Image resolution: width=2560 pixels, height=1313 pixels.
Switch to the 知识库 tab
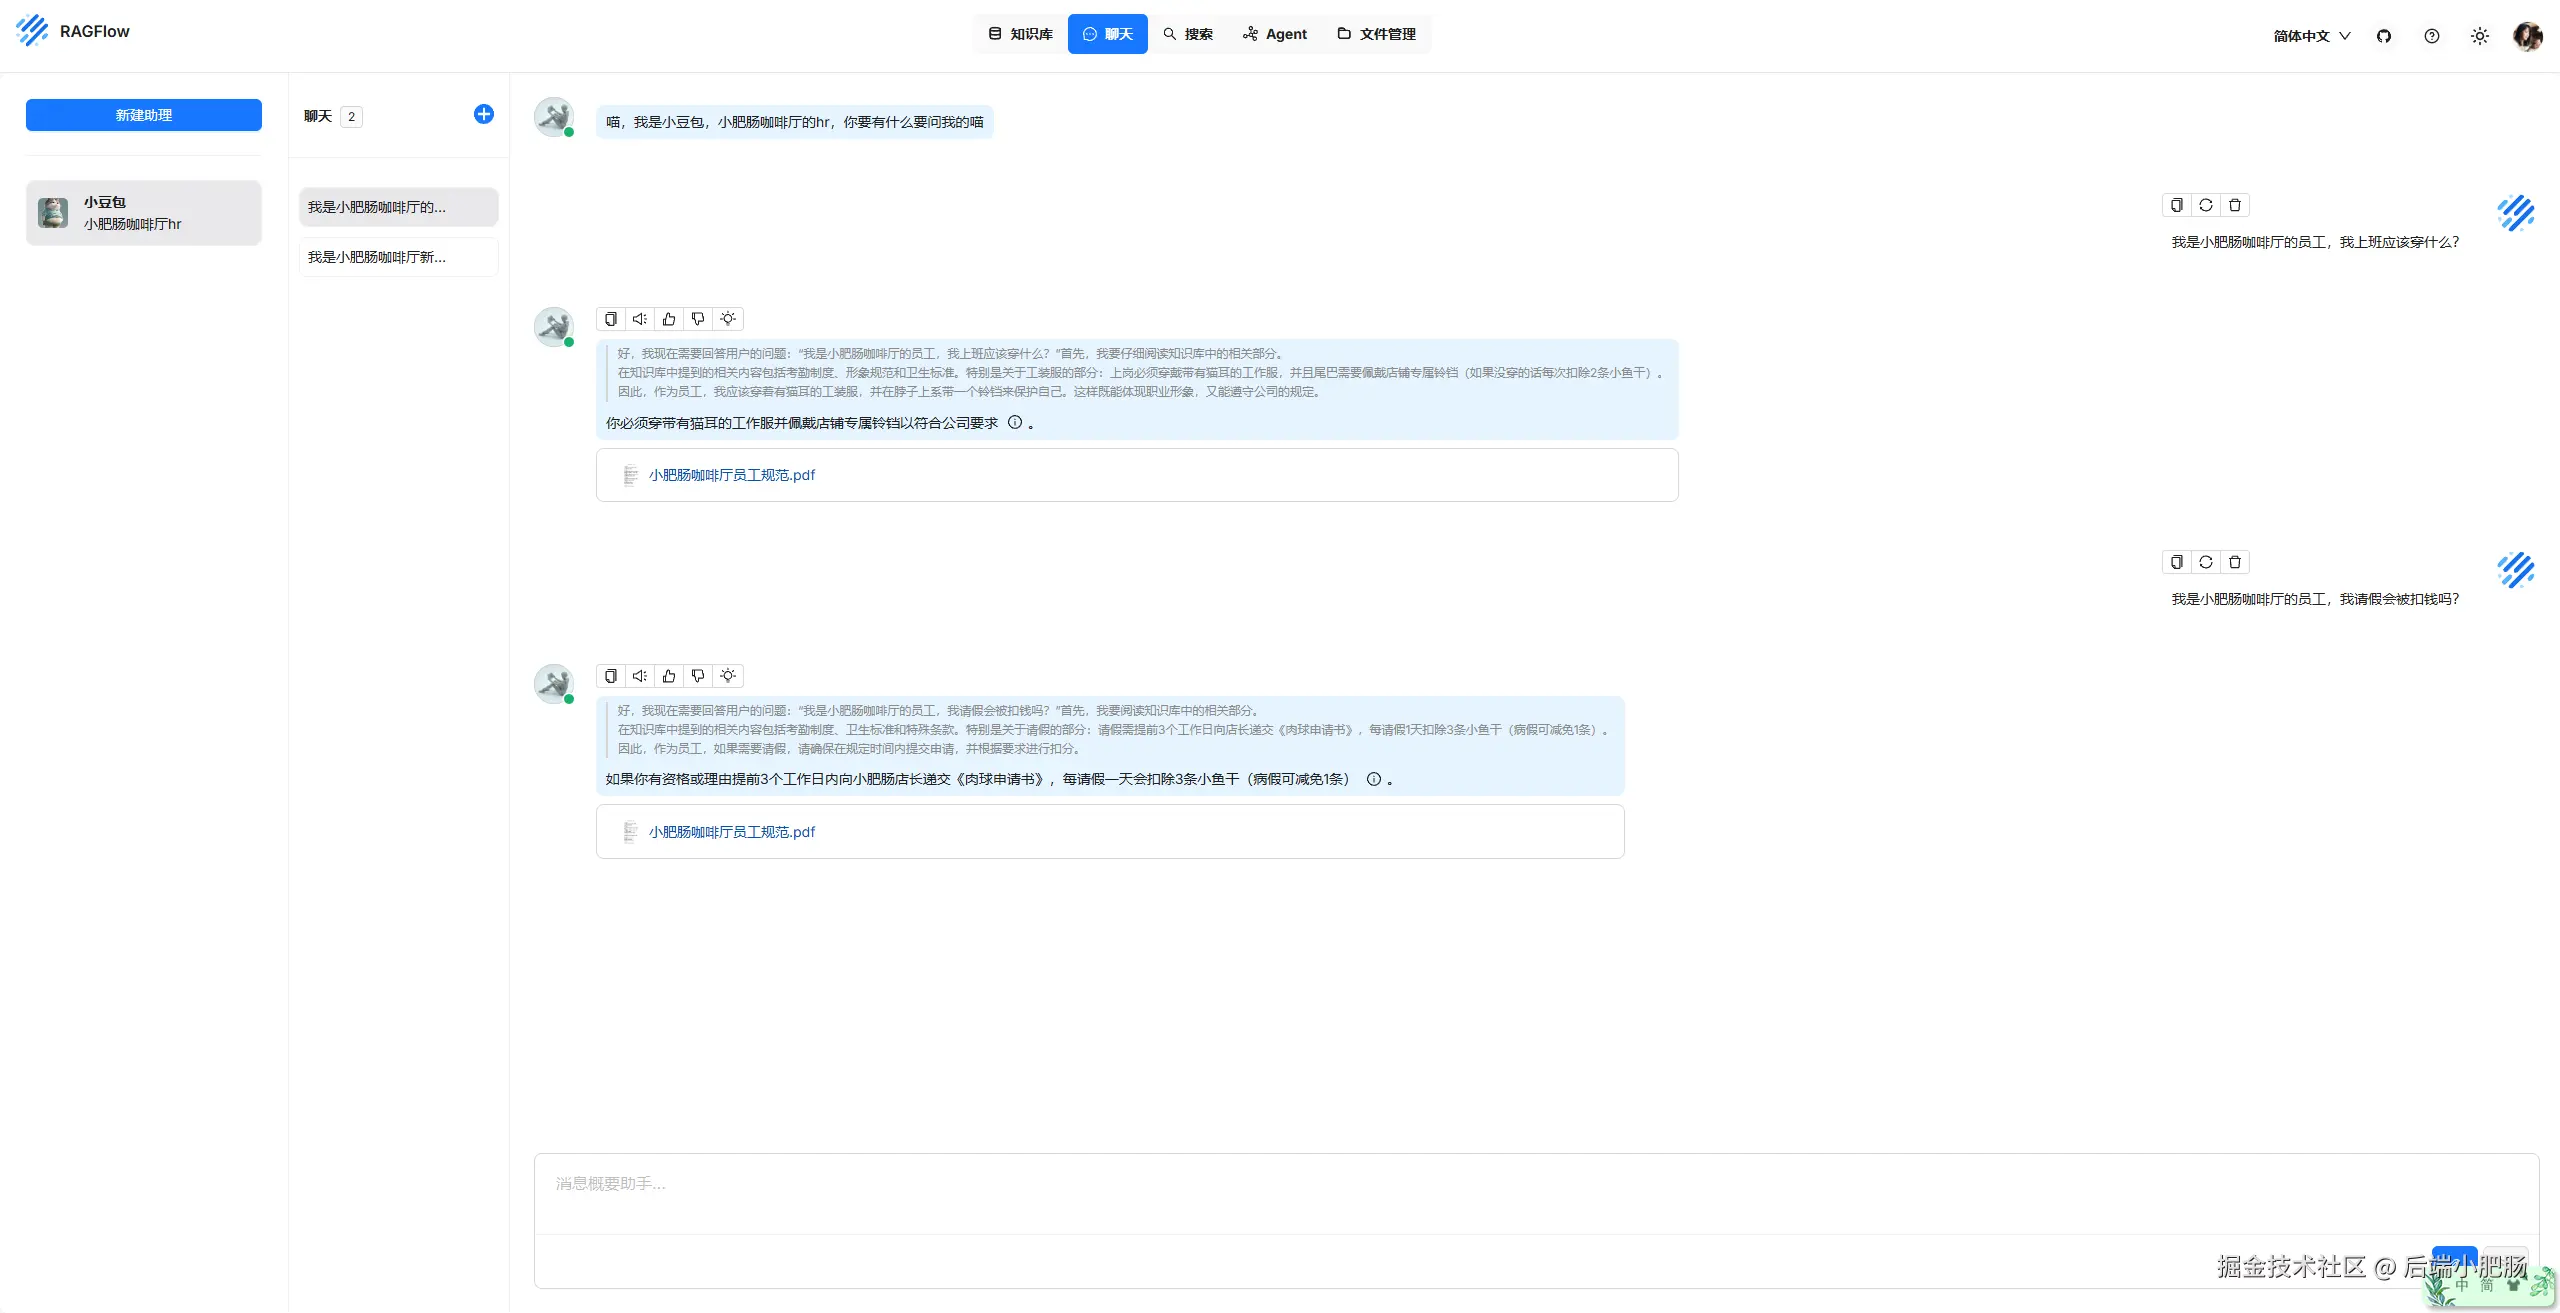(1020, 34)
